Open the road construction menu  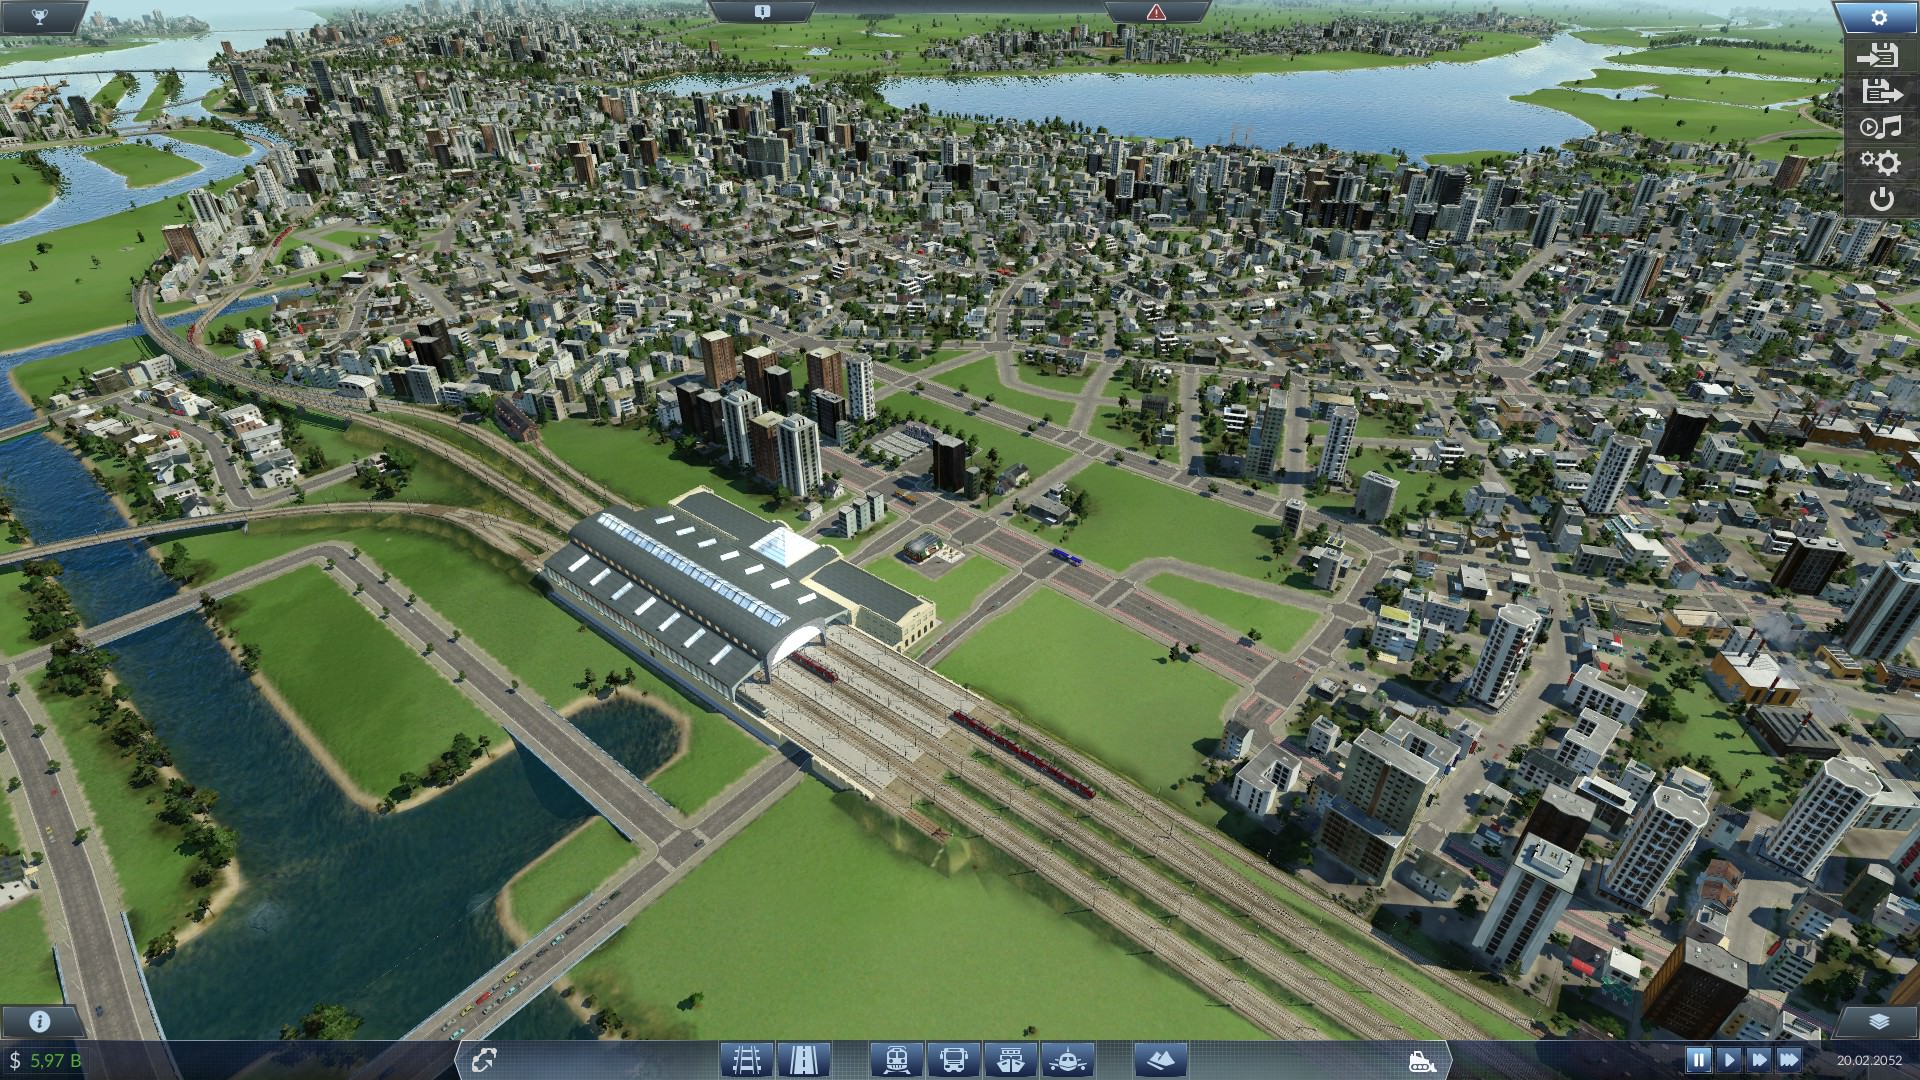(x=803, y=1059)
